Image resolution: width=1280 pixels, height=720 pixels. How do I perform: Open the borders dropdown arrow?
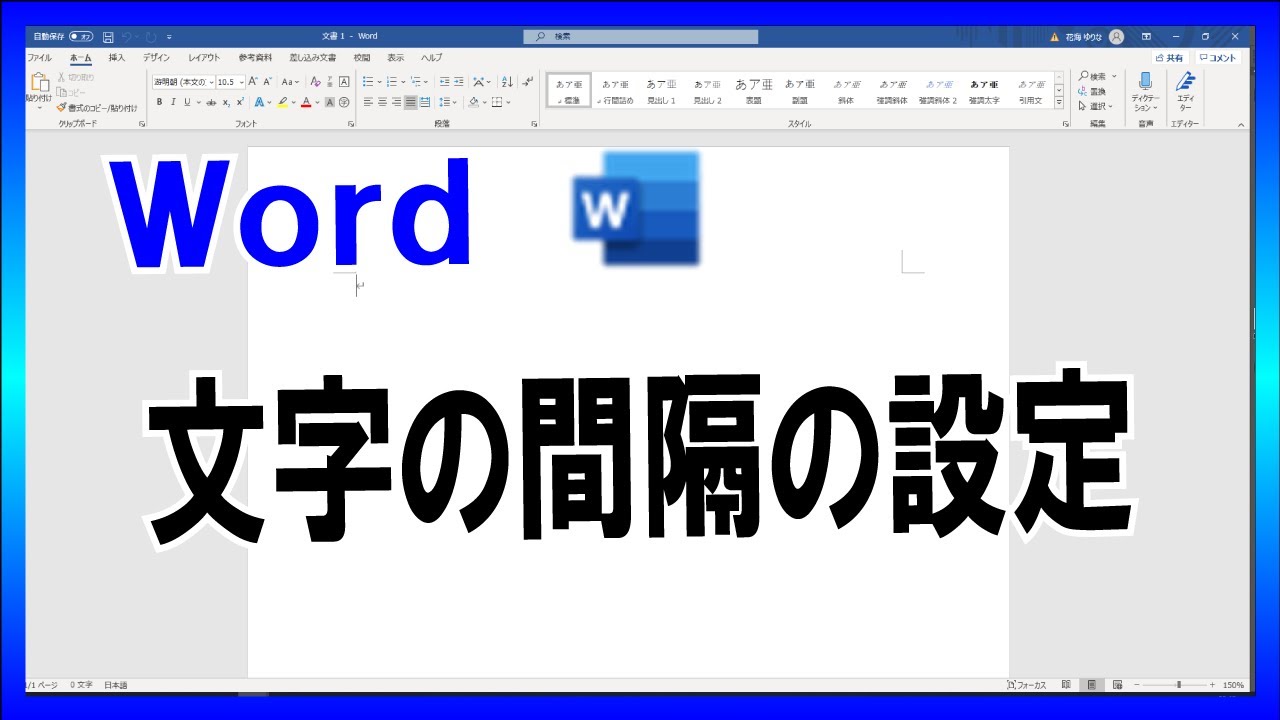[508, 102]
